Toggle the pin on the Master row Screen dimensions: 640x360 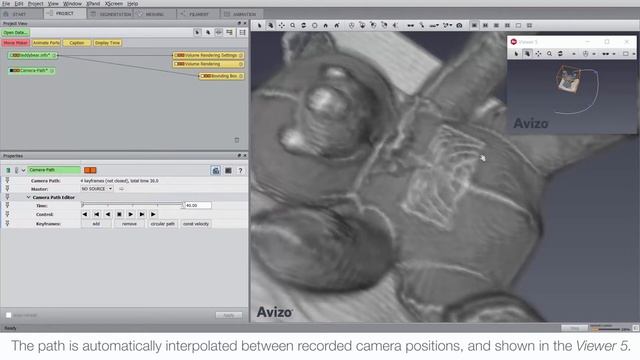click(7, 189)
